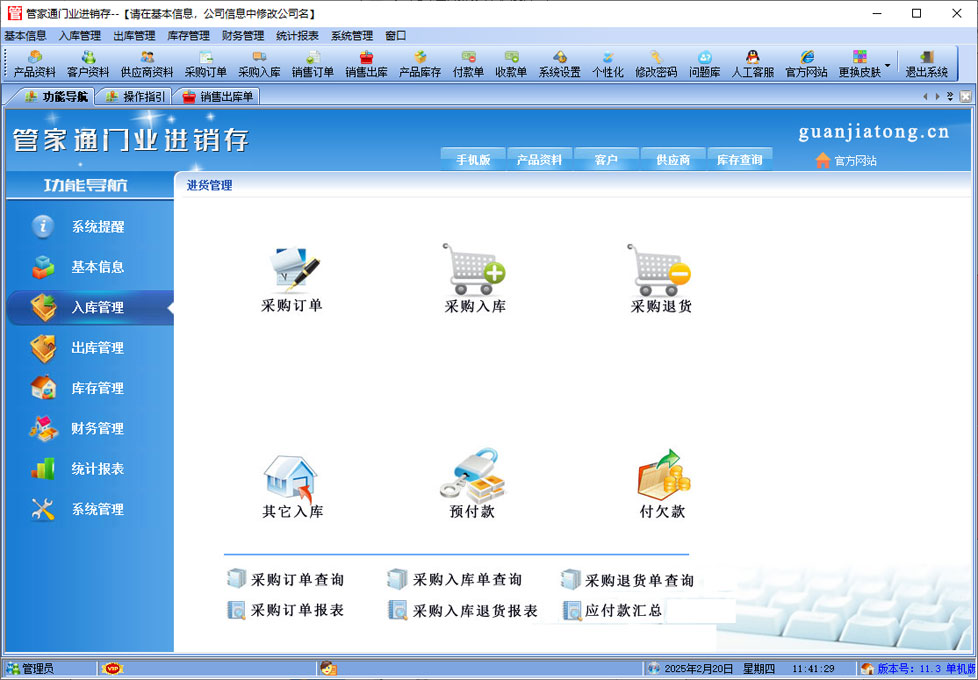Click the 预付款 padlock icon

[x=472, y=476]
